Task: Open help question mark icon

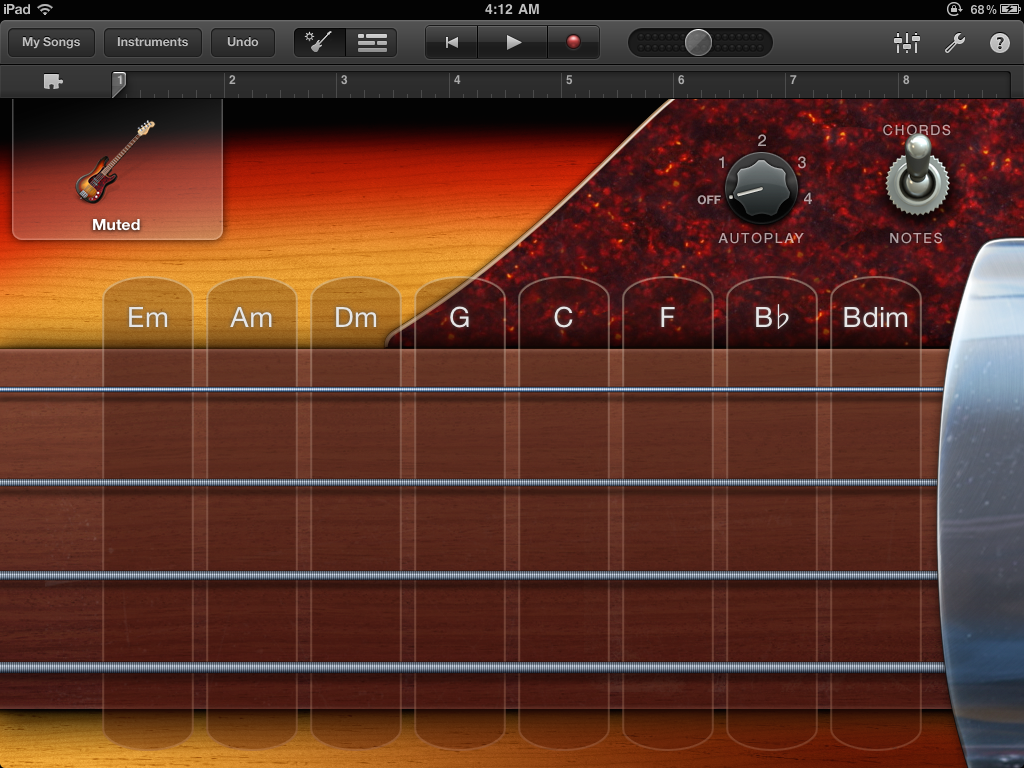Action: 999,42
